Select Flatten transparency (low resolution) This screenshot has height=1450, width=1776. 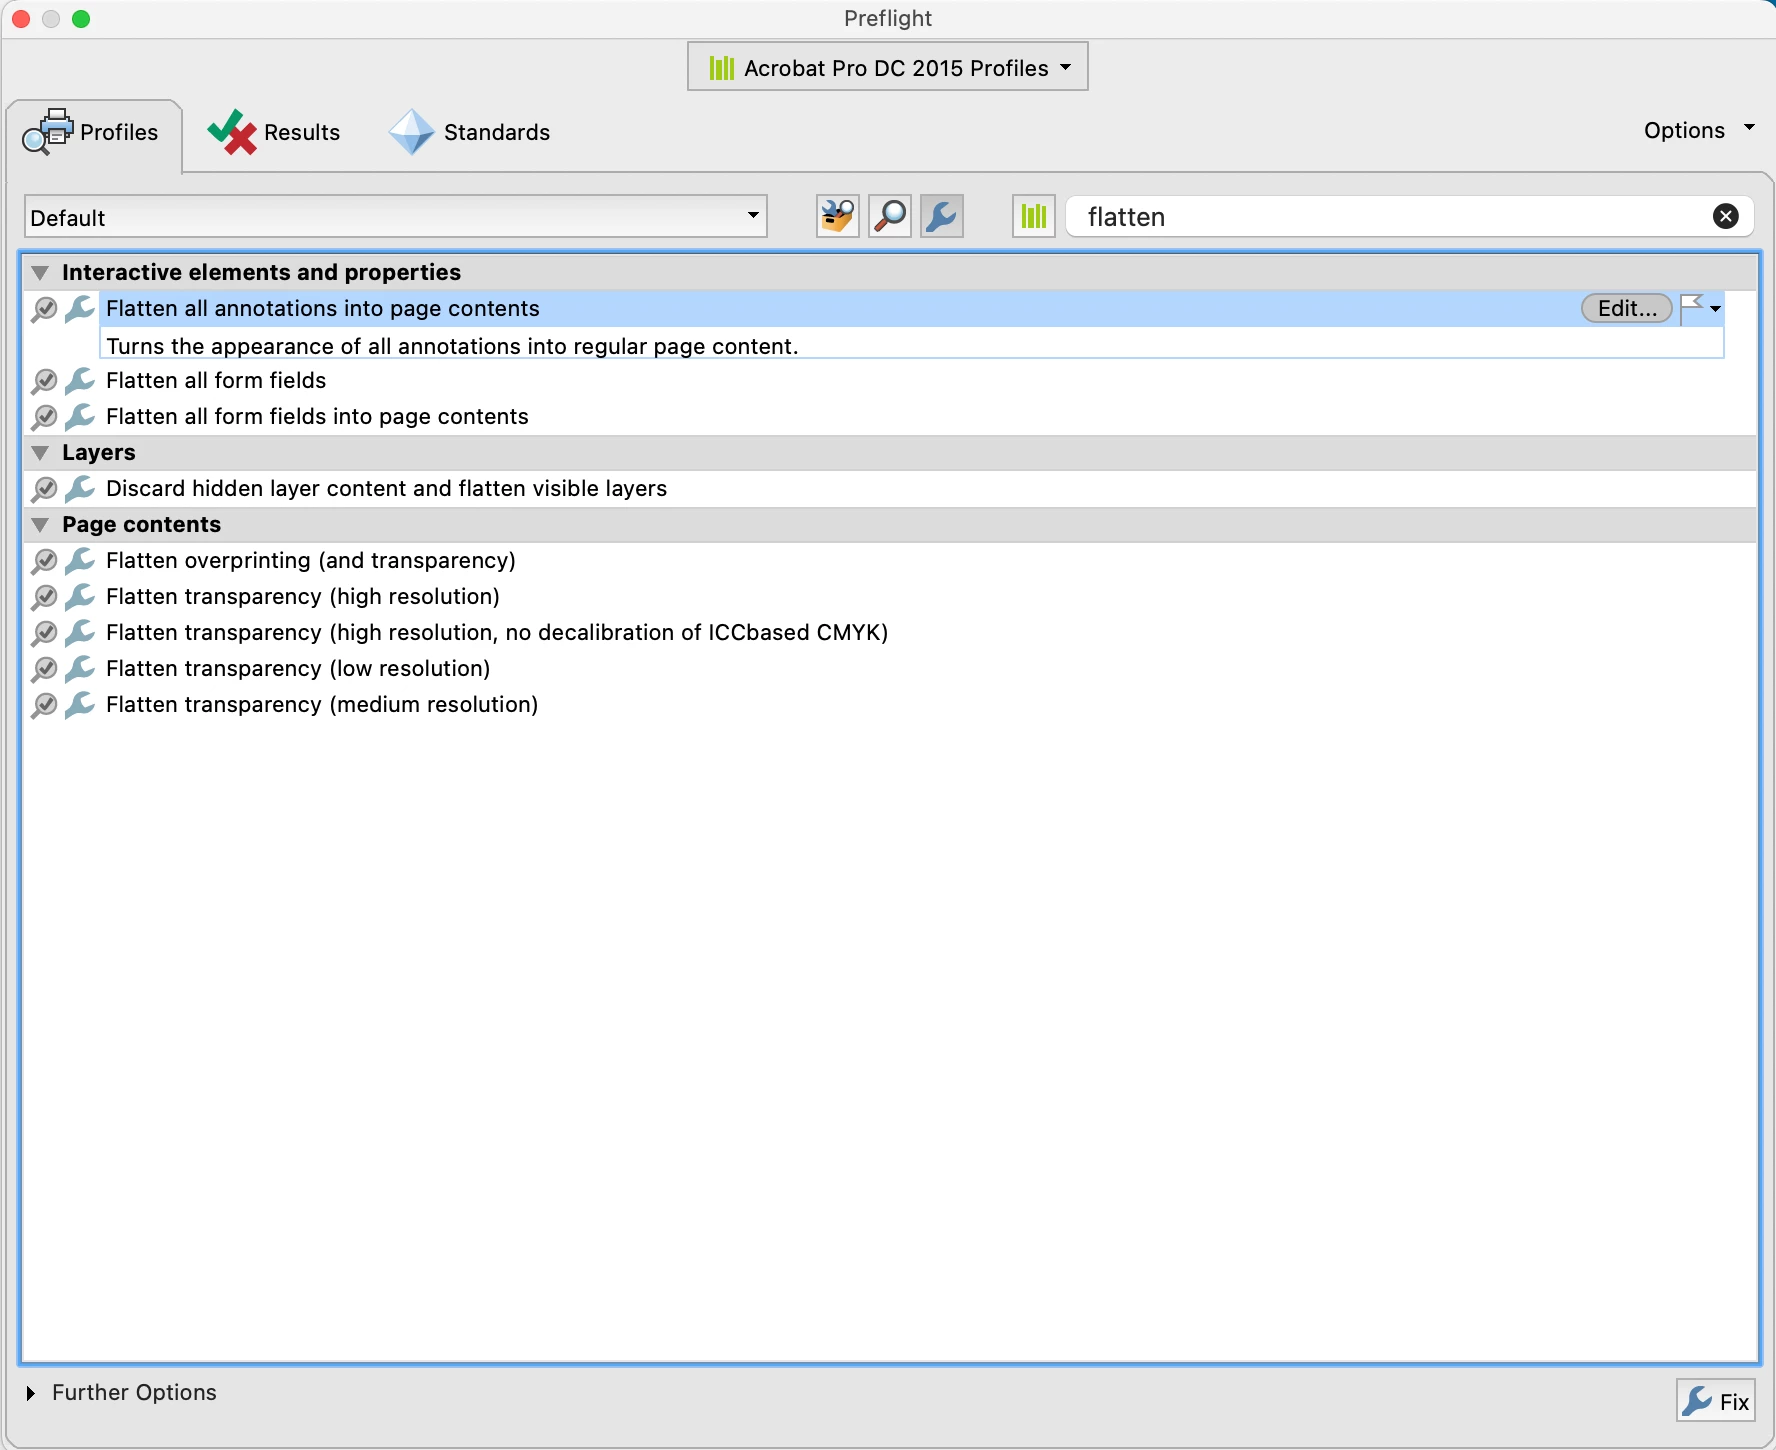click(298, 668)
